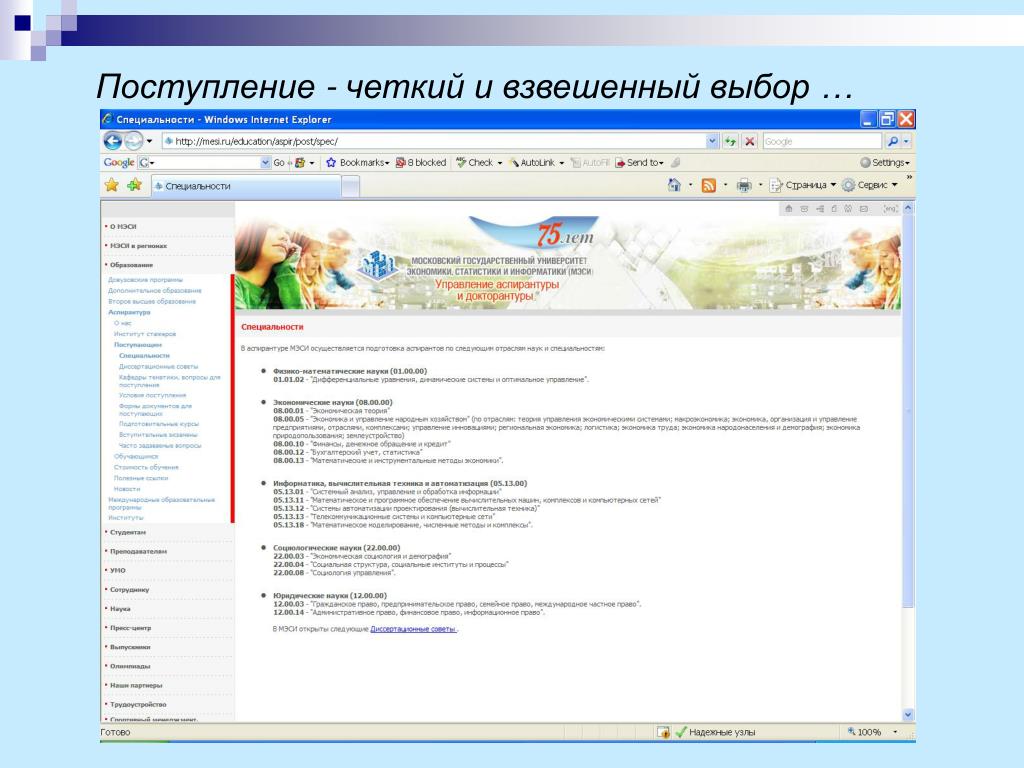Image resolution: width=1024 pixels, height=768 pixels.
Task: Open Дополнительное образование link
Action: point(155,291)
